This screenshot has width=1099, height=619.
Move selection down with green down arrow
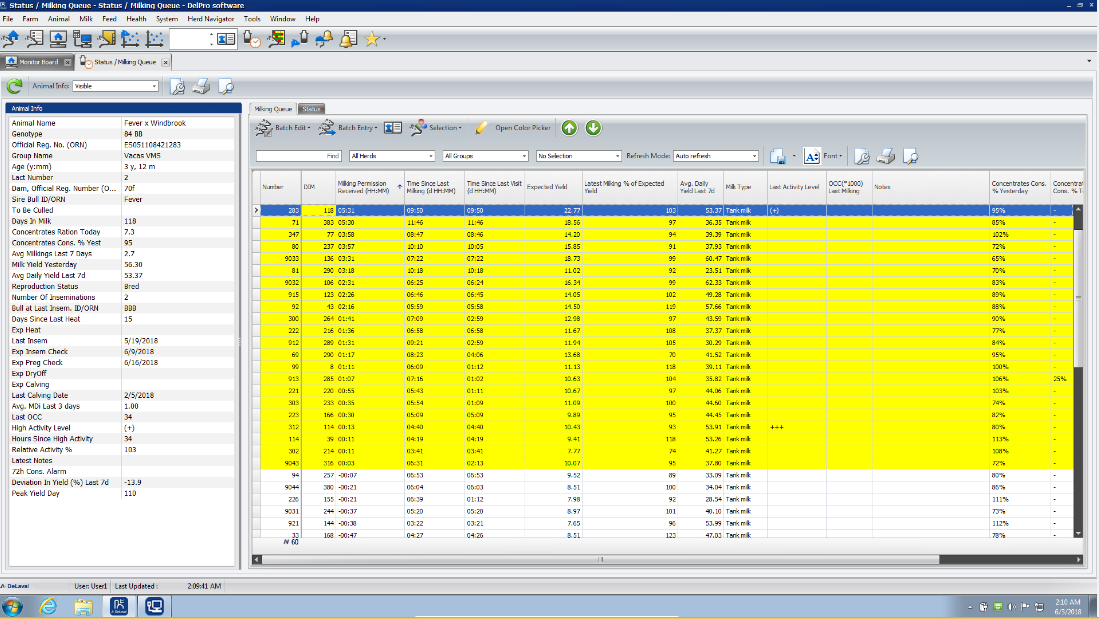(x=593, y=127)
